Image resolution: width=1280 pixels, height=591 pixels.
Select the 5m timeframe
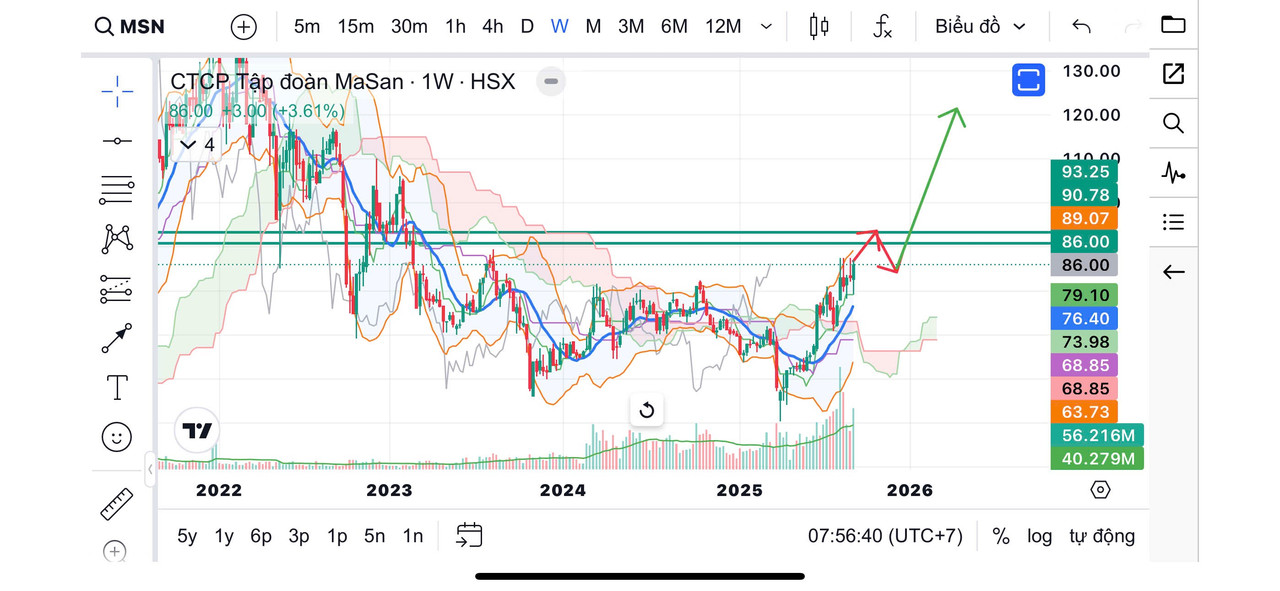(307, 26)
